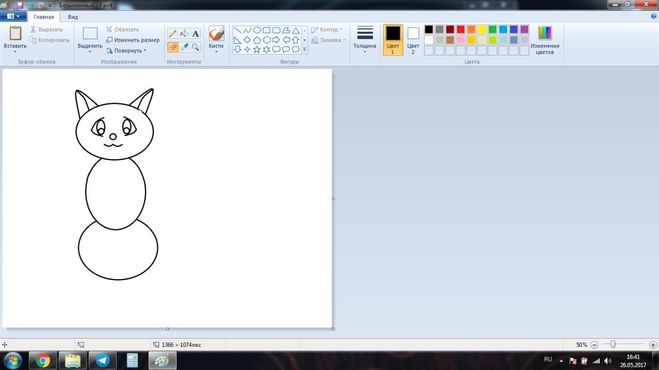Choose the Five-point star shape
Image resolution: width=659 pixels, height=370 pixels.
(257, 49)
